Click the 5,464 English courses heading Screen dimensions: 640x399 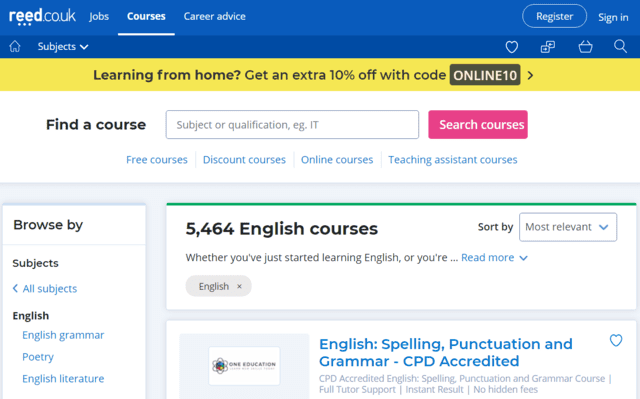282,228
